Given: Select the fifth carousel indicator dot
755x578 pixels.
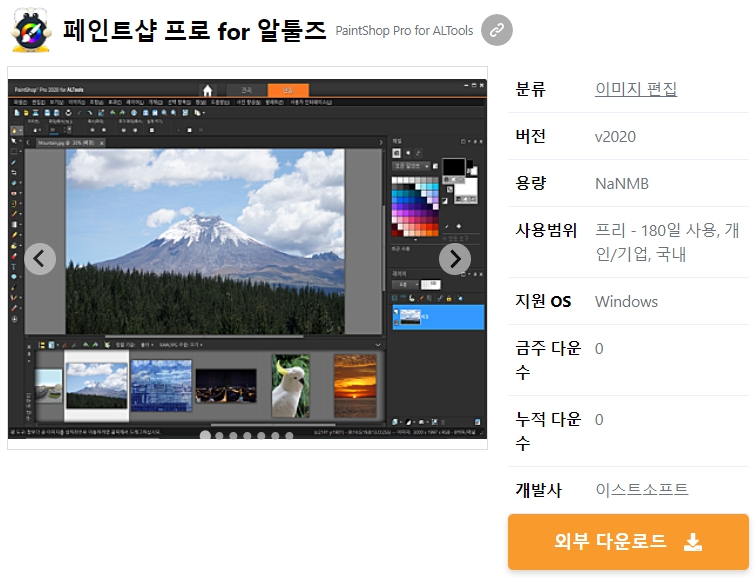Looking at the screenshot, I should tap(261, 436).
